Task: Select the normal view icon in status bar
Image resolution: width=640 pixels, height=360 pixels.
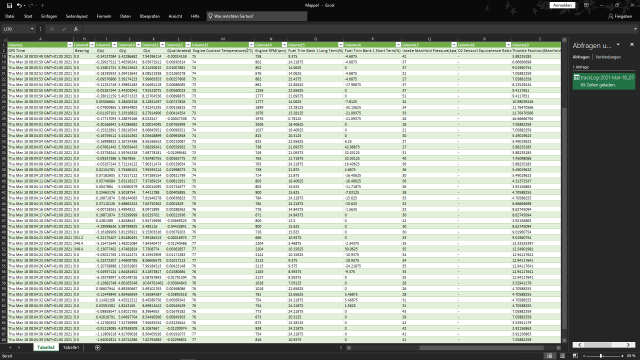Action: pyautogui.click(x=549, y=356)
